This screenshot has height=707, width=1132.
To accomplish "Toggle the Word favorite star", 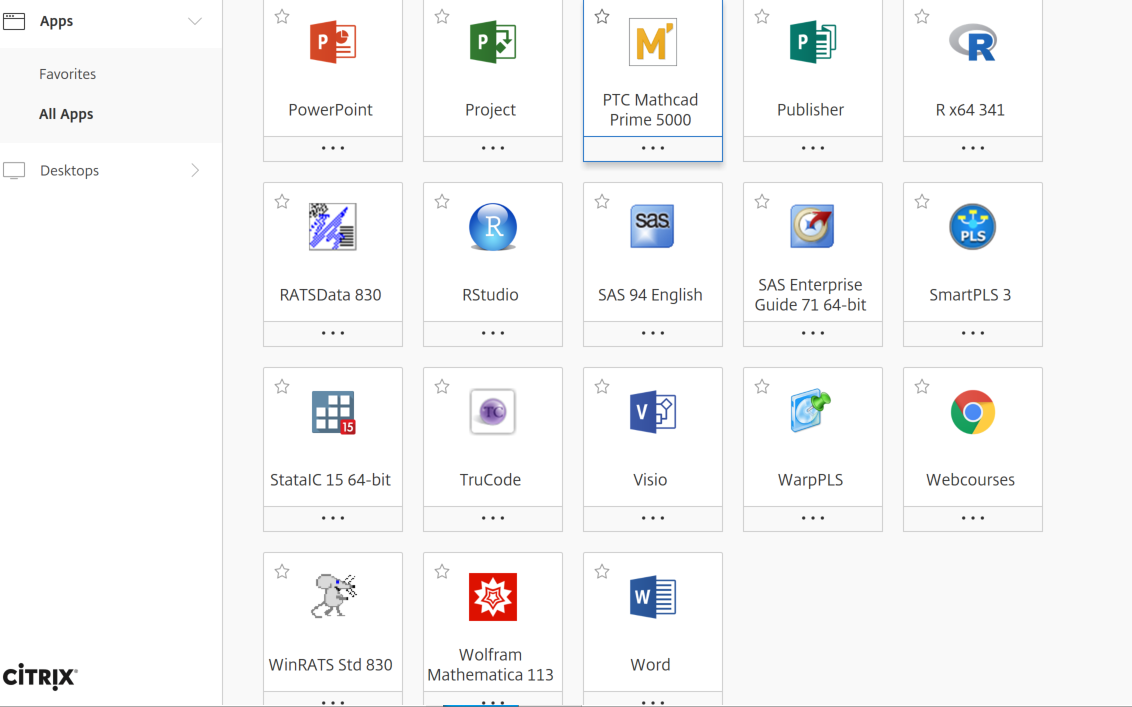I will (602, 571).
